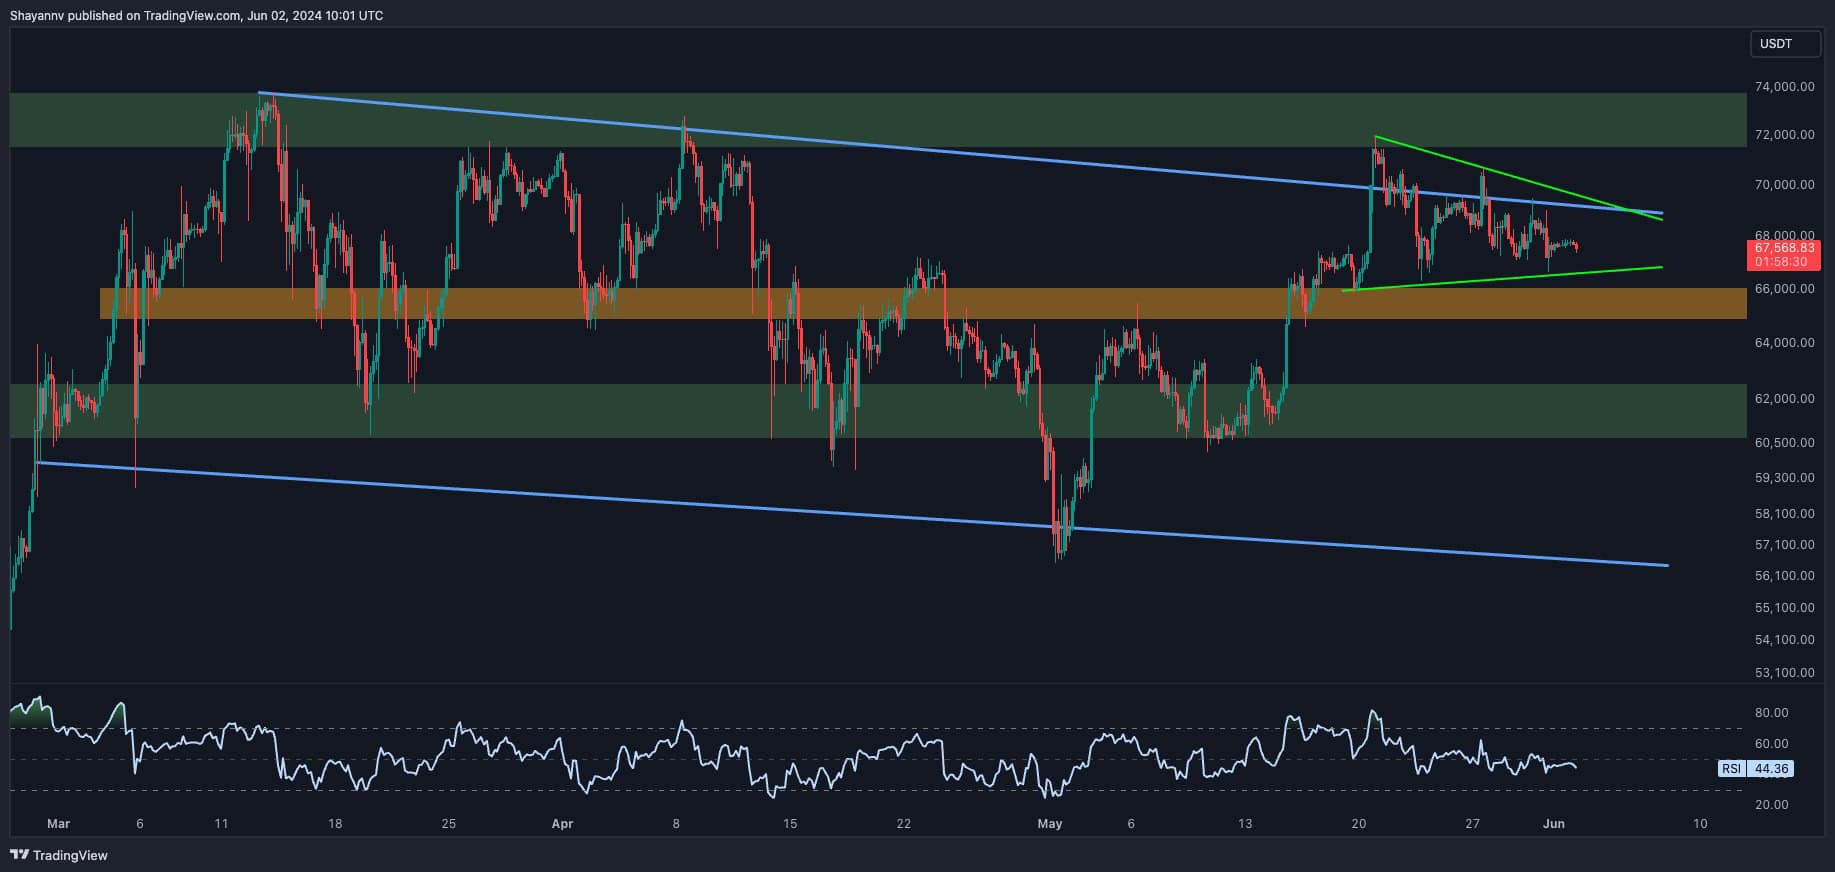Click the May date label on time axis
The height and width of the screenshot is (872, 1835).
1049,824
